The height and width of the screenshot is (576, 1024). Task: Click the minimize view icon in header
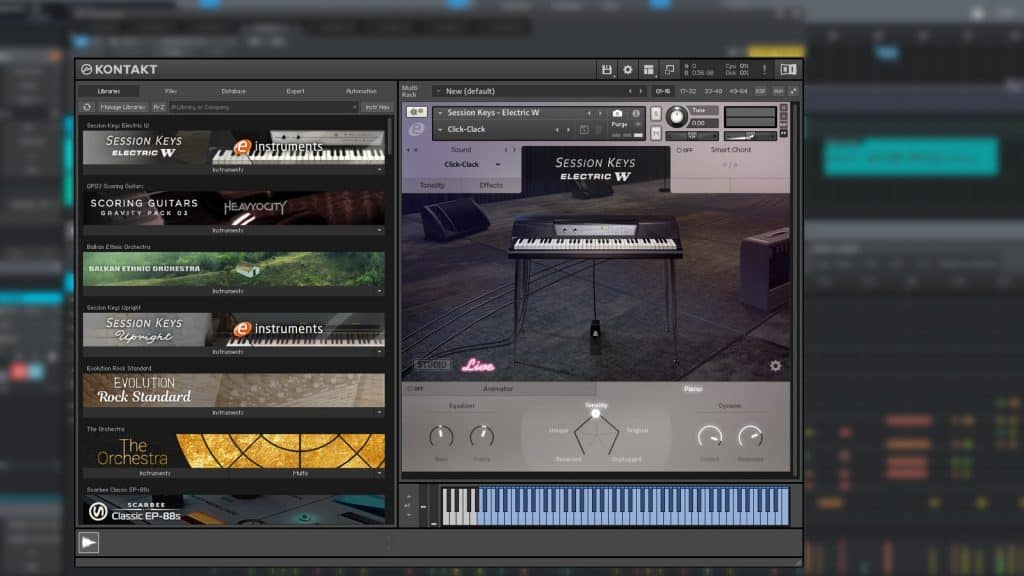pos(669,70)
